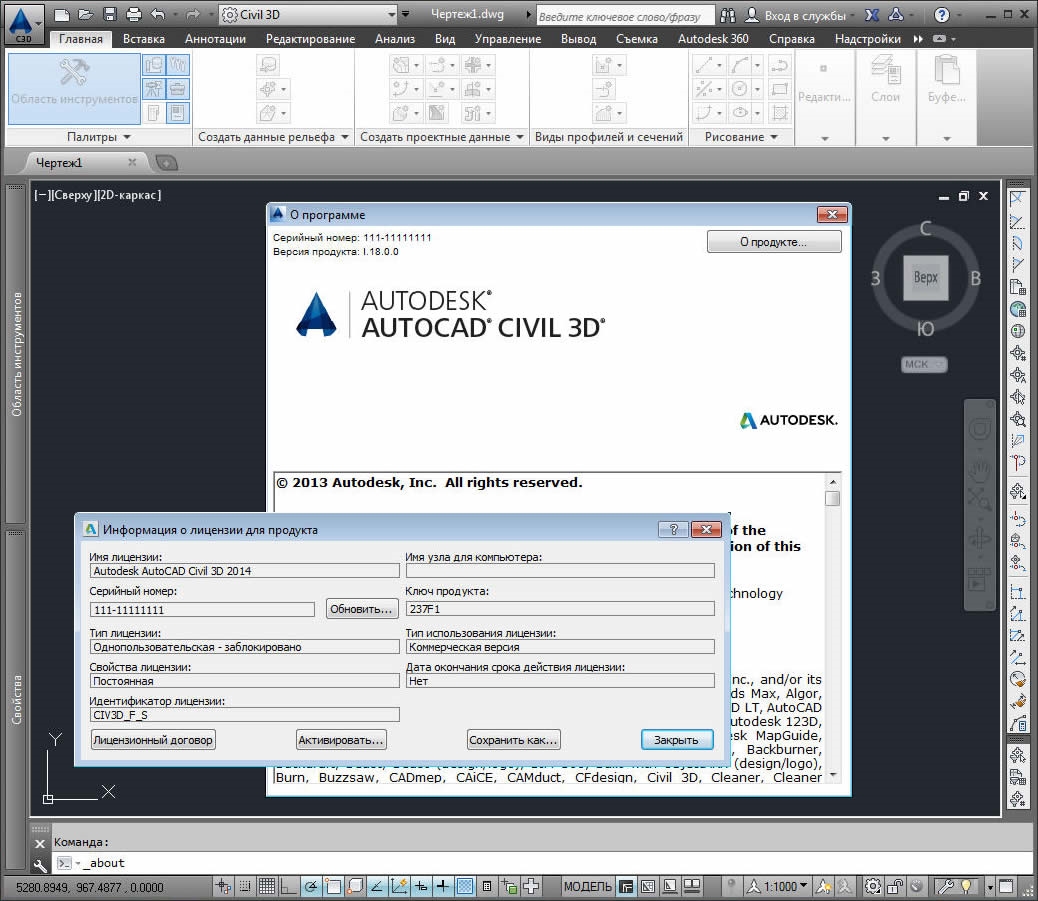Toggle grid display in the status bar

pyautogui.click(x=267, y=886)
